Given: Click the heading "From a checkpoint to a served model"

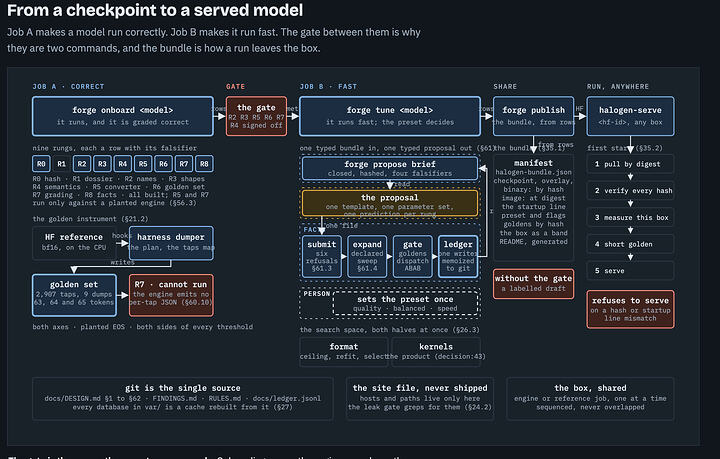Looking at the screenshot, I should (155, 10).
